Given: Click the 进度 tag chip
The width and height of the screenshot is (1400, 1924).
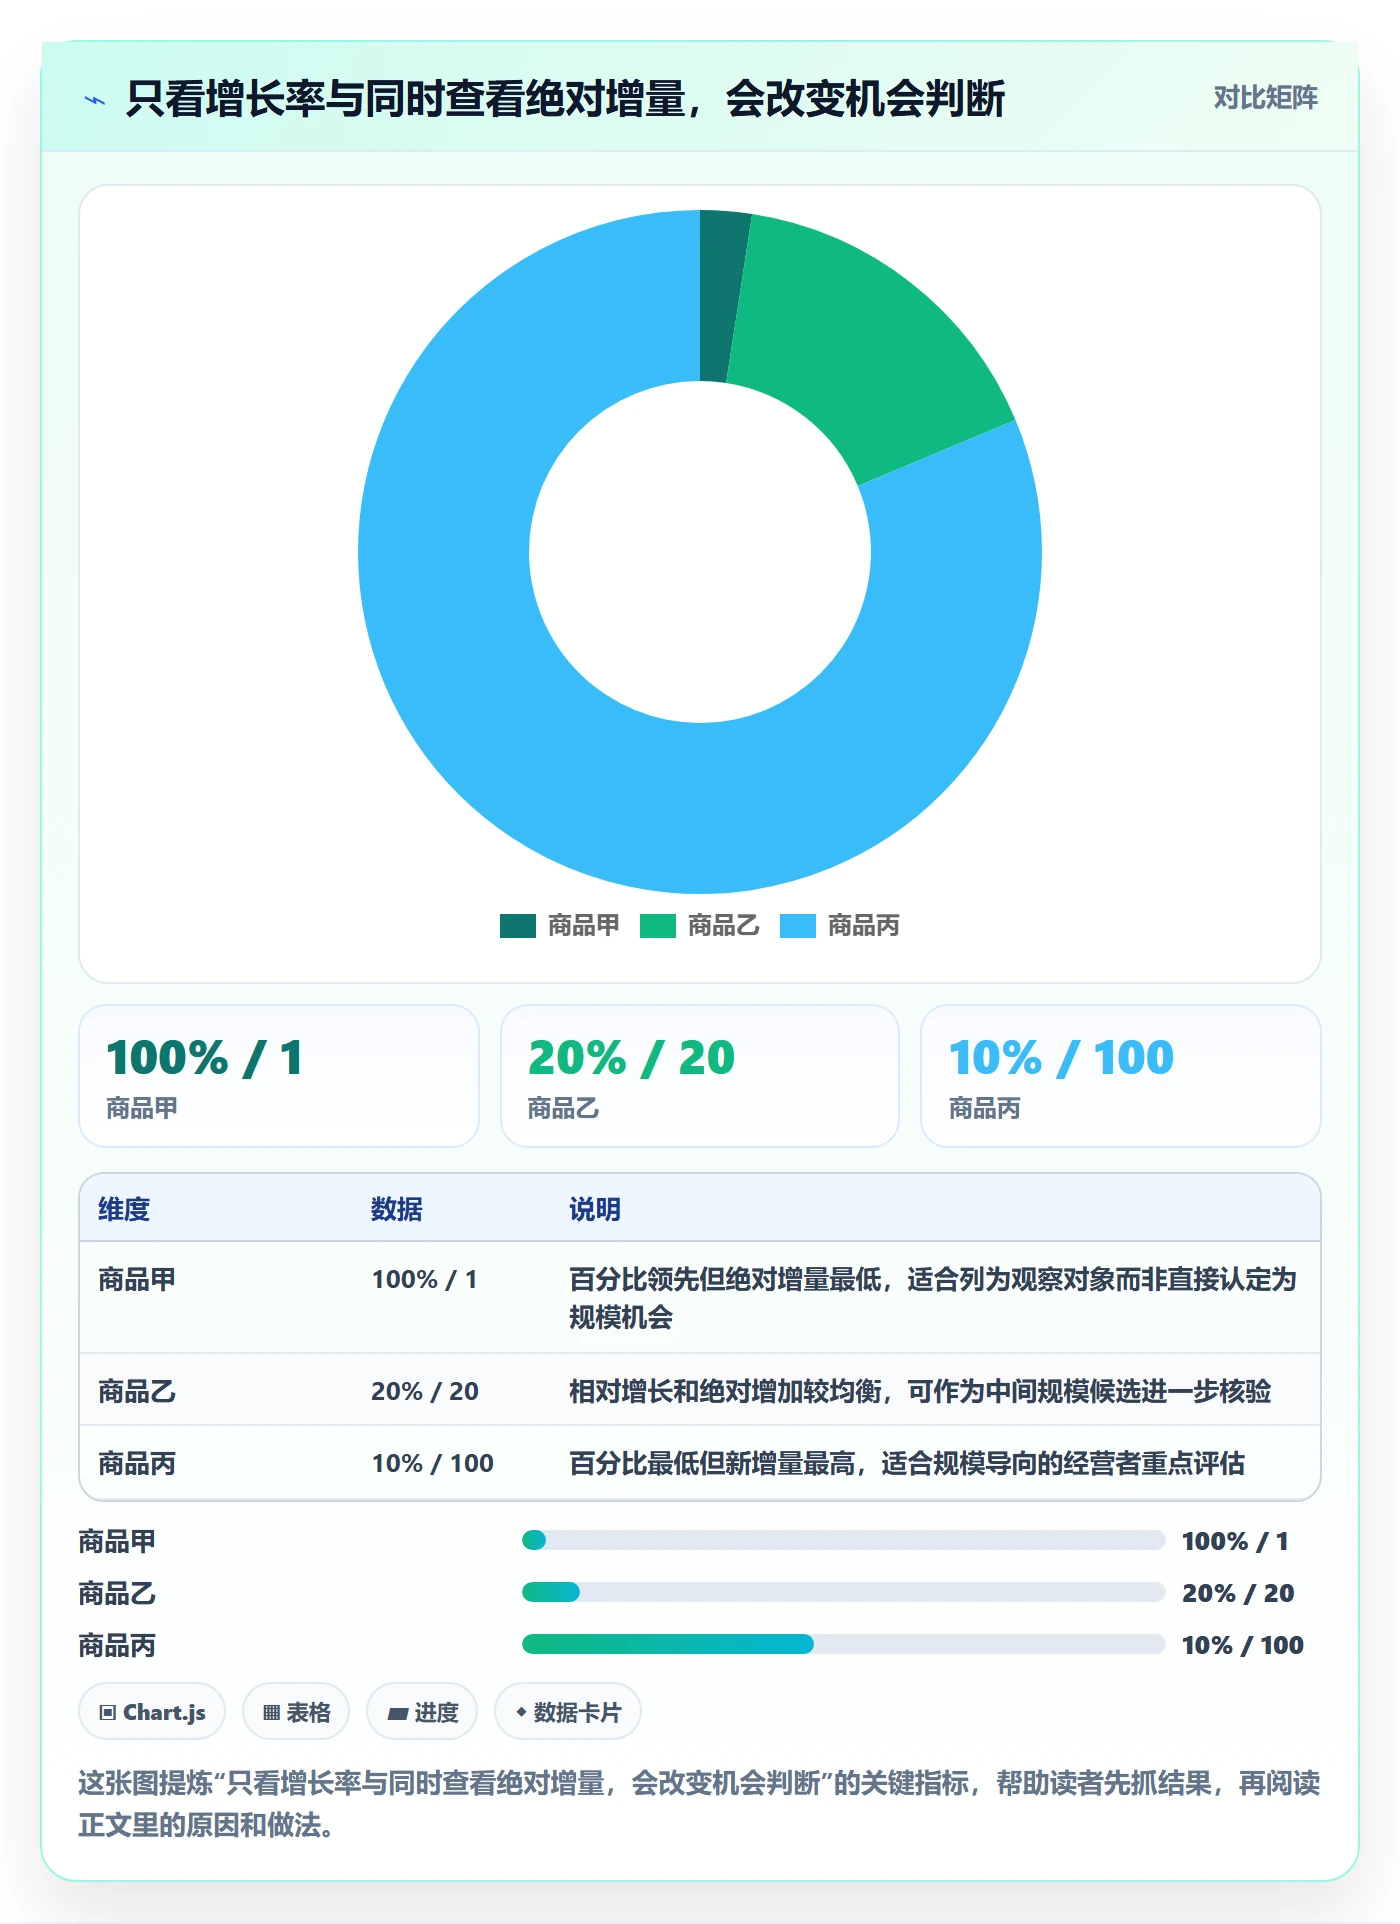Looking at the screenshot, I should pyautogui.click(x=422, y=1712).
